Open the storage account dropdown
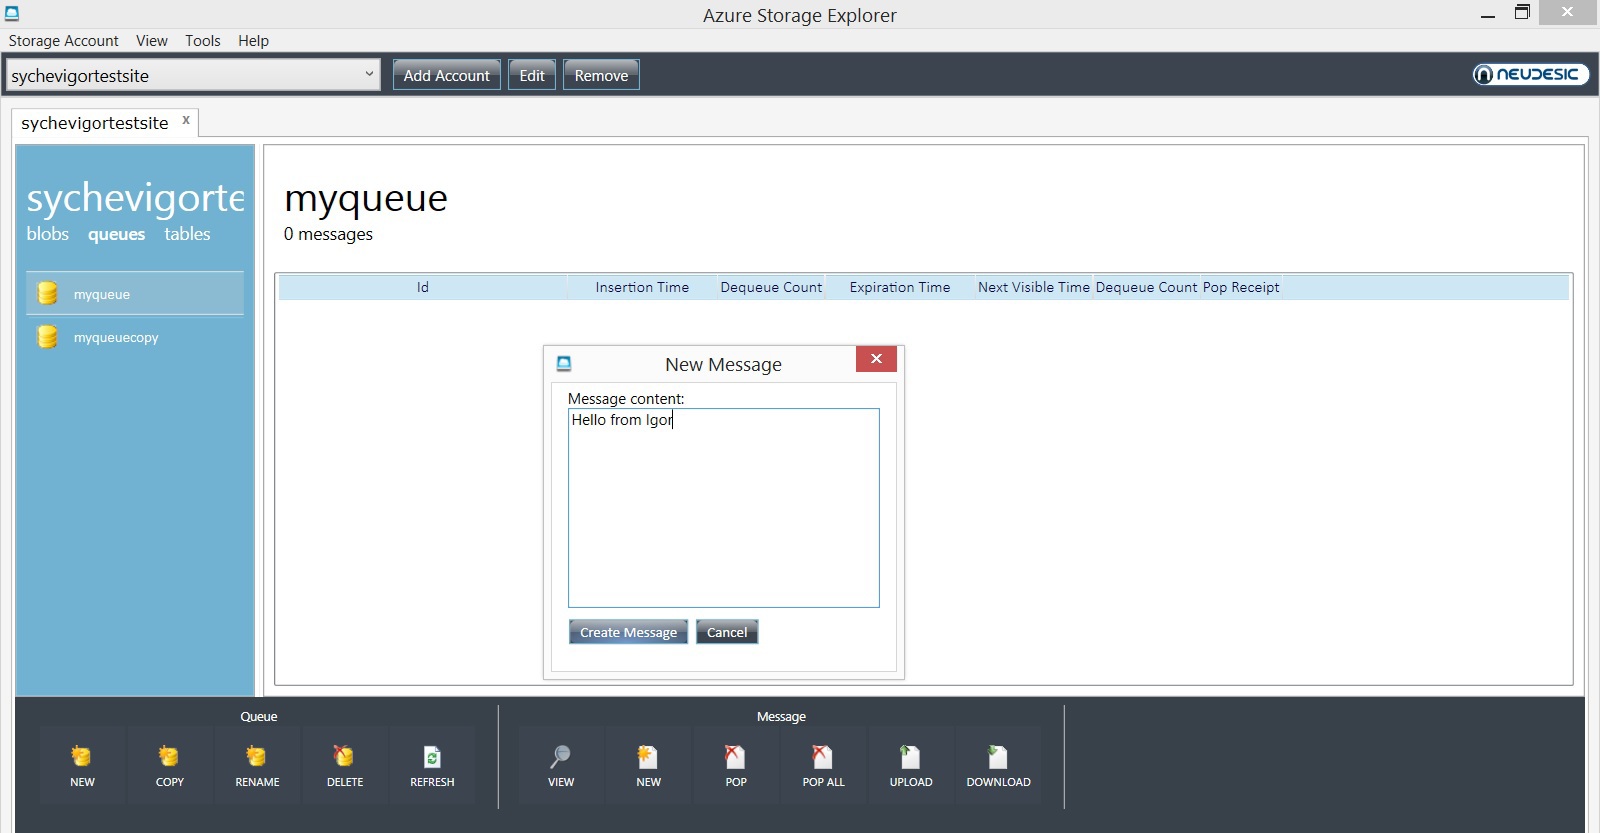The height and width of the screenshot is (833, 1608). pyautogui.click(x=369, y=74)
